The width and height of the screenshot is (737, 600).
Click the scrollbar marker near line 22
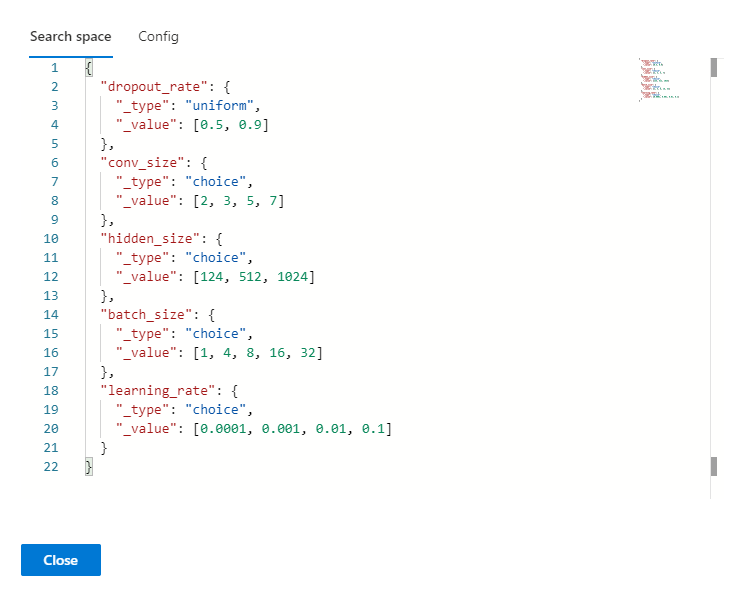(x=714, y=467)
